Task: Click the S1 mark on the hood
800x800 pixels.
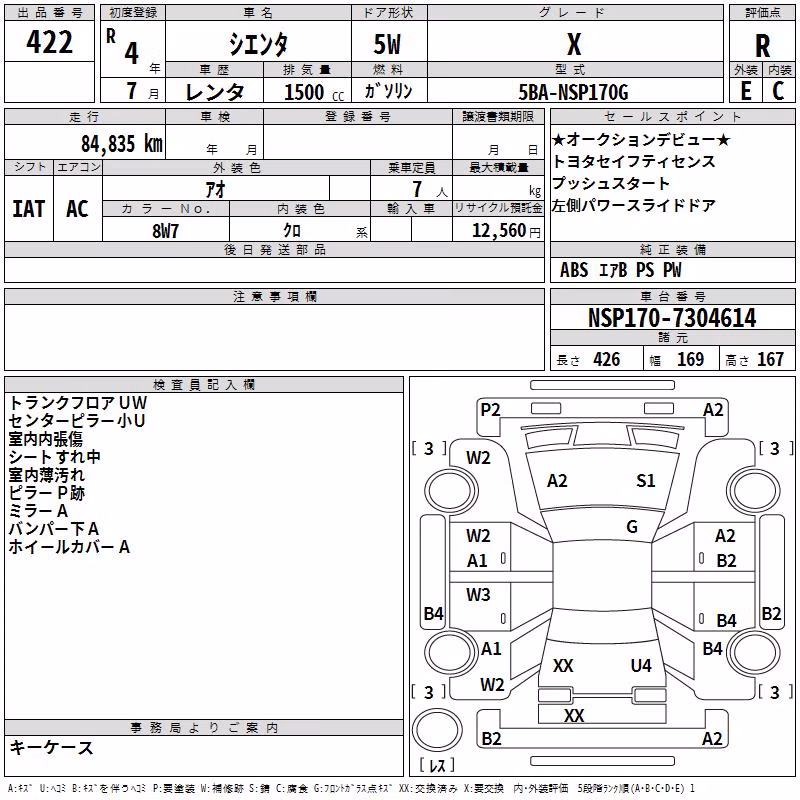Action: point(646,481)
